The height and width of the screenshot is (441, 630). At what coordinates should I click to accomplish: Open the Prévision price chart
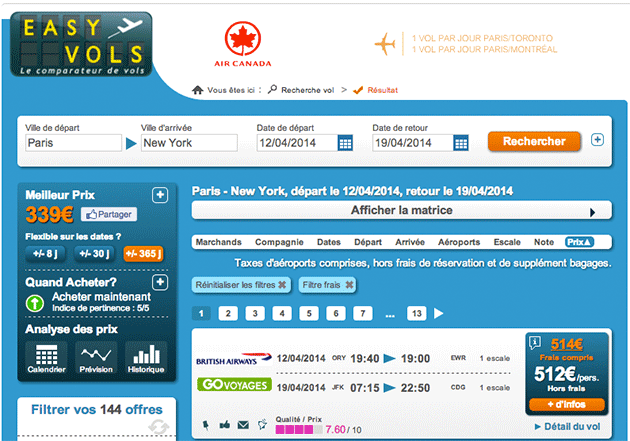click(96, 358)
